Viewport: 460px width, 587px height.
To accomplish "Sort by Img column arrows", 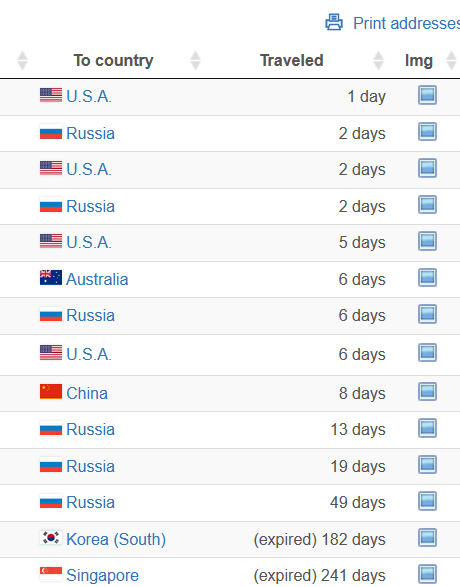I will 451,60.
